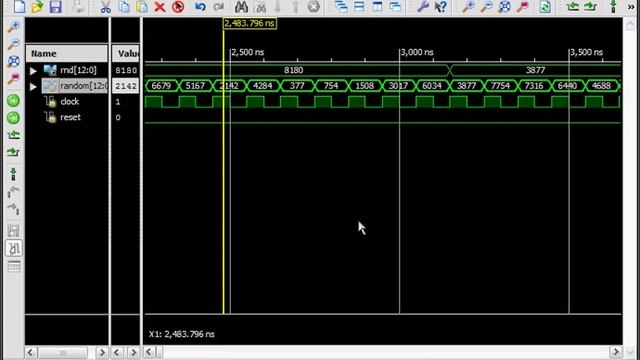This screenshot has width=640, height=360.
Task: Expand the rnd[12:0] signal bus
Action: (x=33, y=71)
